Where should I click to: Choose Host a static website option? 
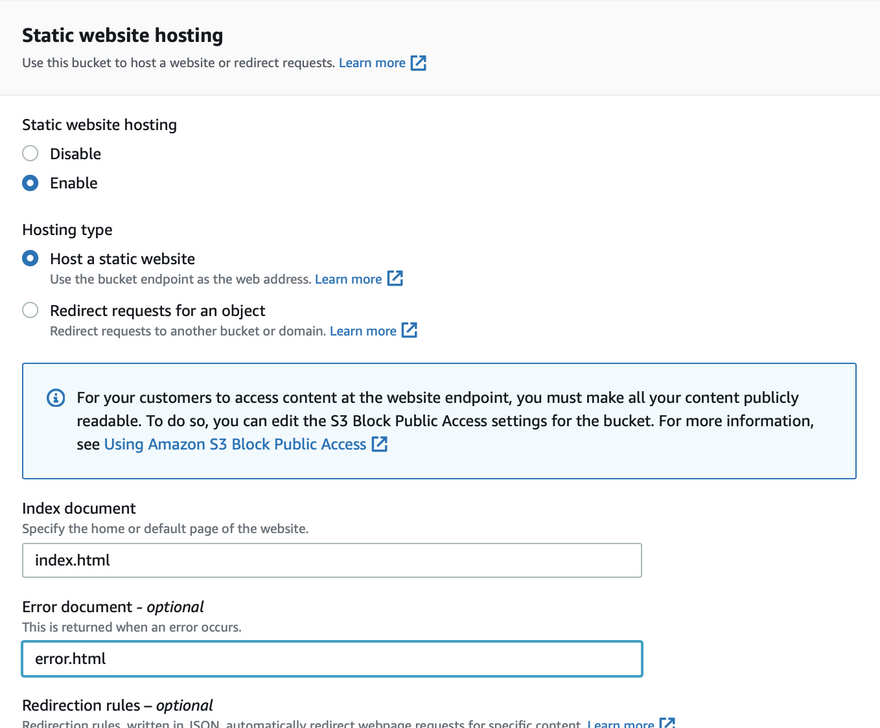coord(31,258)
